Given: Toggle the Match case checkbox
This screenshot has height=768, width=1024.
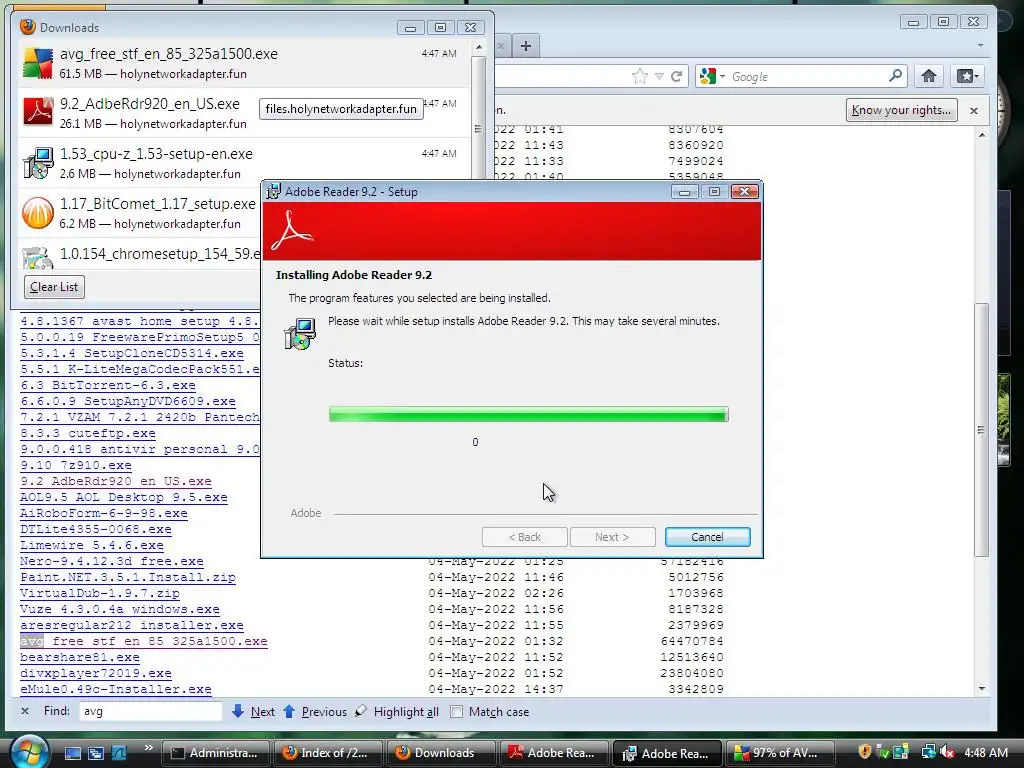Looking at the screenshot, I should click(x=456, y=711).
